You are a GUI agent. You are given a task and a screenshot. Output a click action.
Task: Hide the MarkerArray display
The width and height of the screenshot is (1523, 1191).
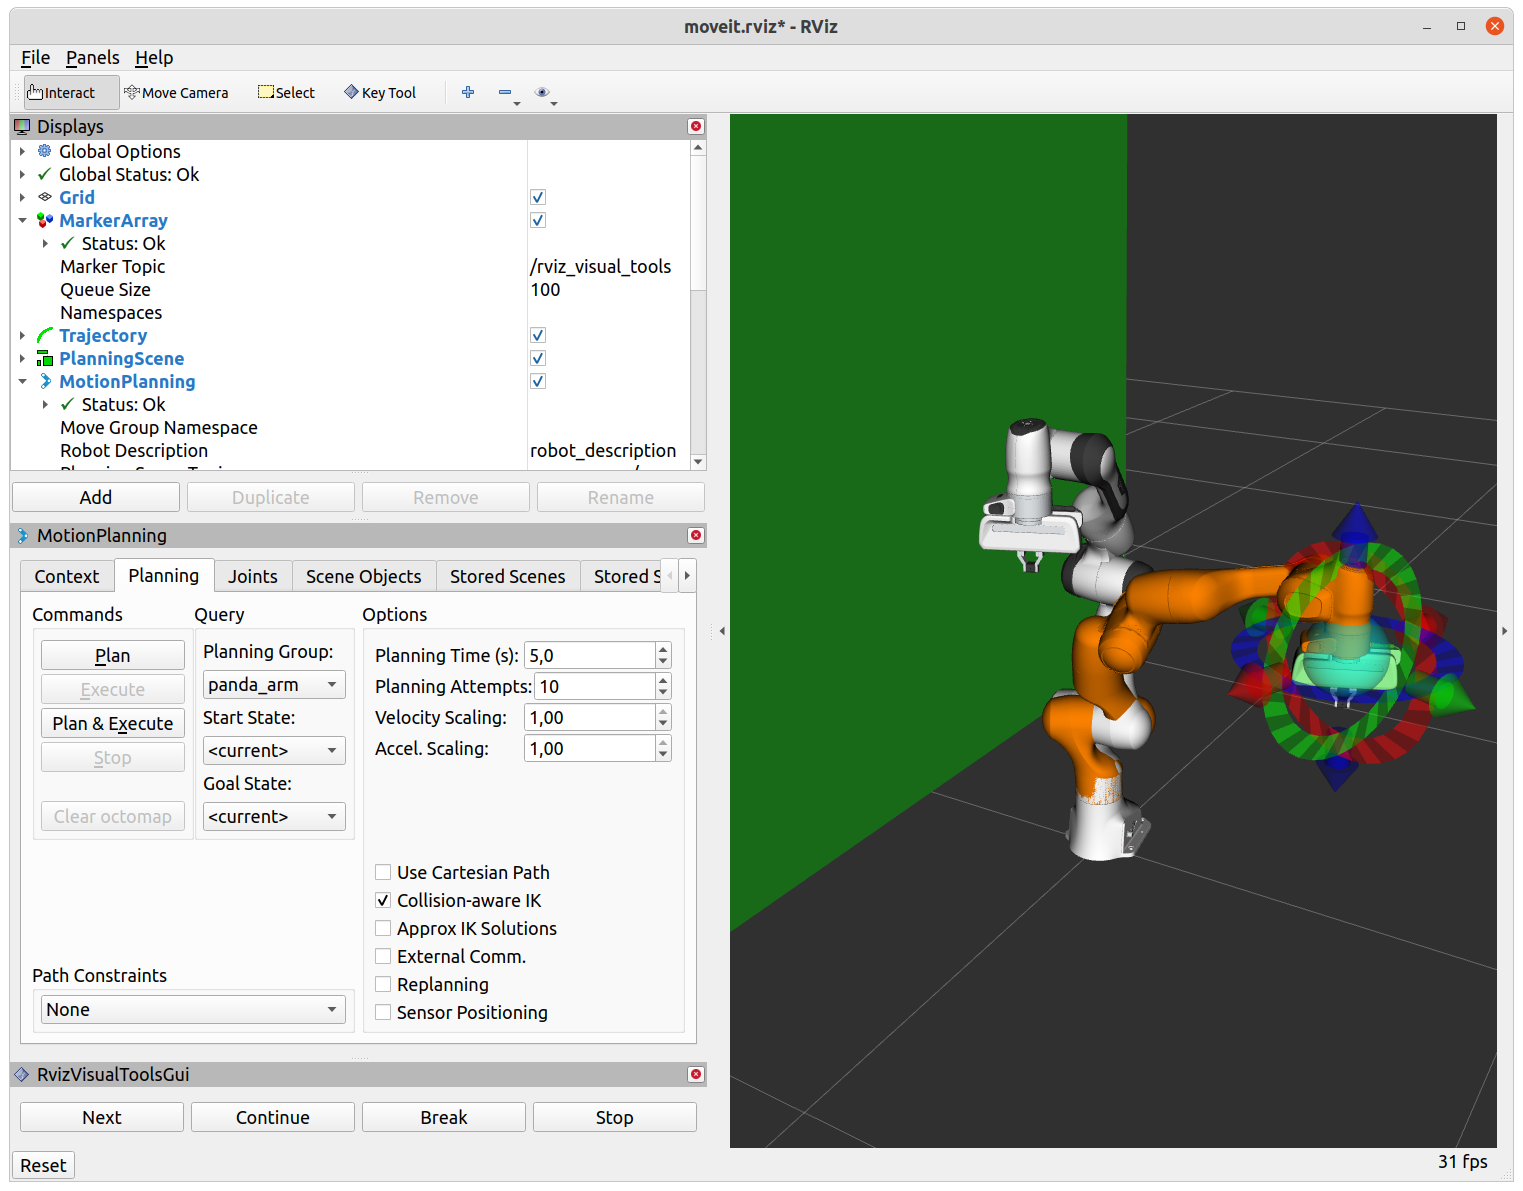[537, 220]
